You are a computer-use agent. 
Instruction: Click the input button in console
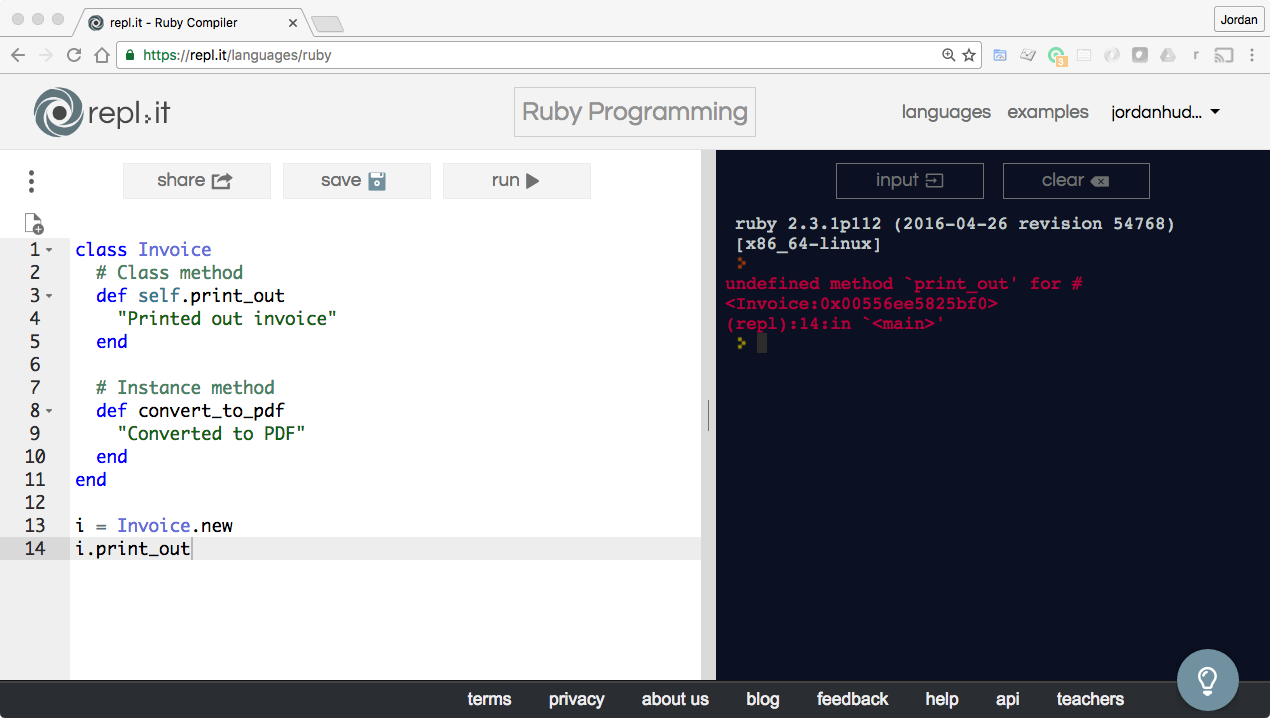click(910, 181)
